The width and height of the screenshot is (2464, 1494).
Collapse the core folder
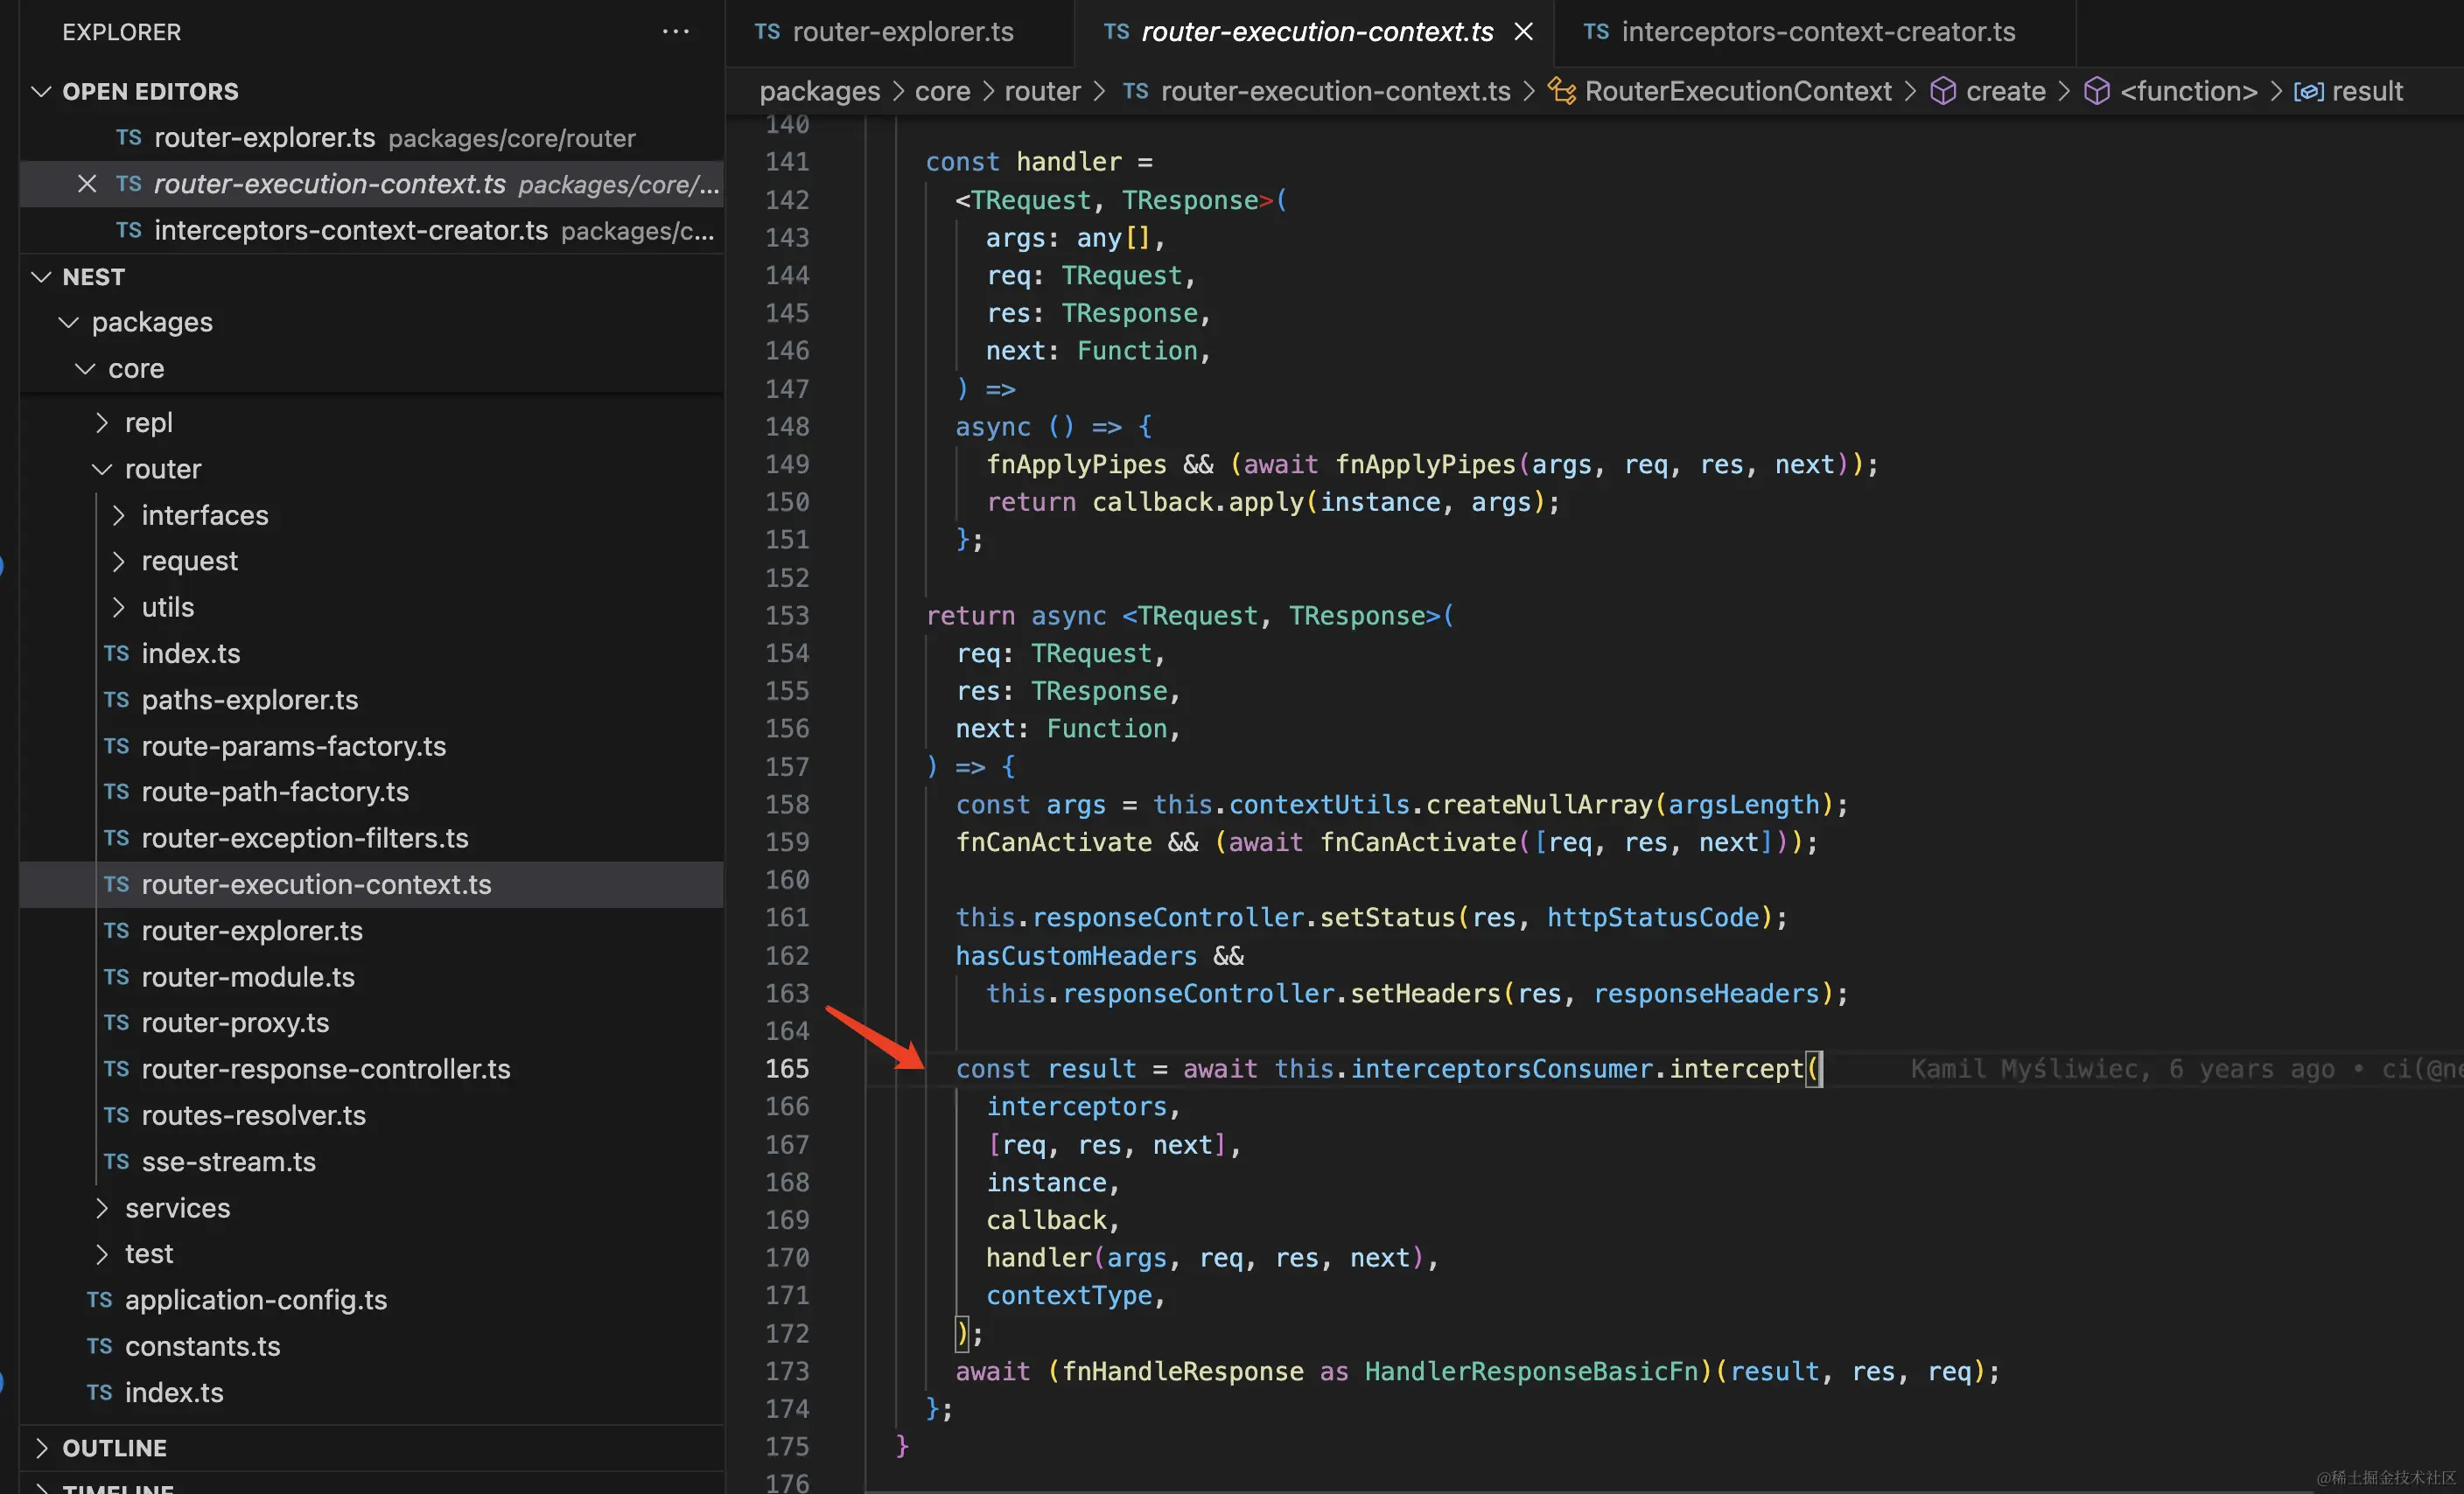point(86,369)
